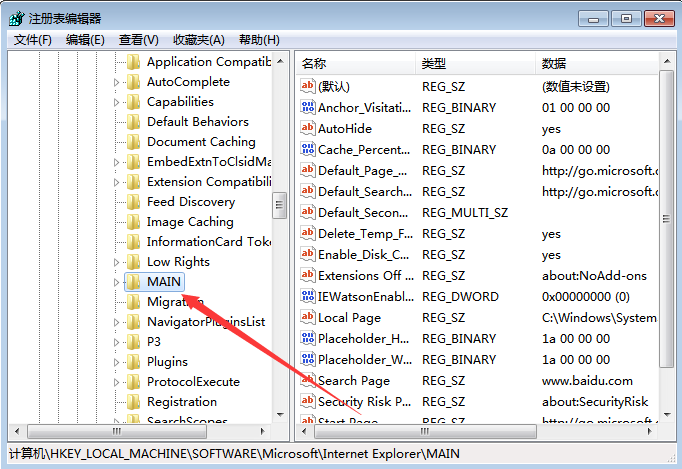Select the AutoComplete folder icon

point(134,82)
